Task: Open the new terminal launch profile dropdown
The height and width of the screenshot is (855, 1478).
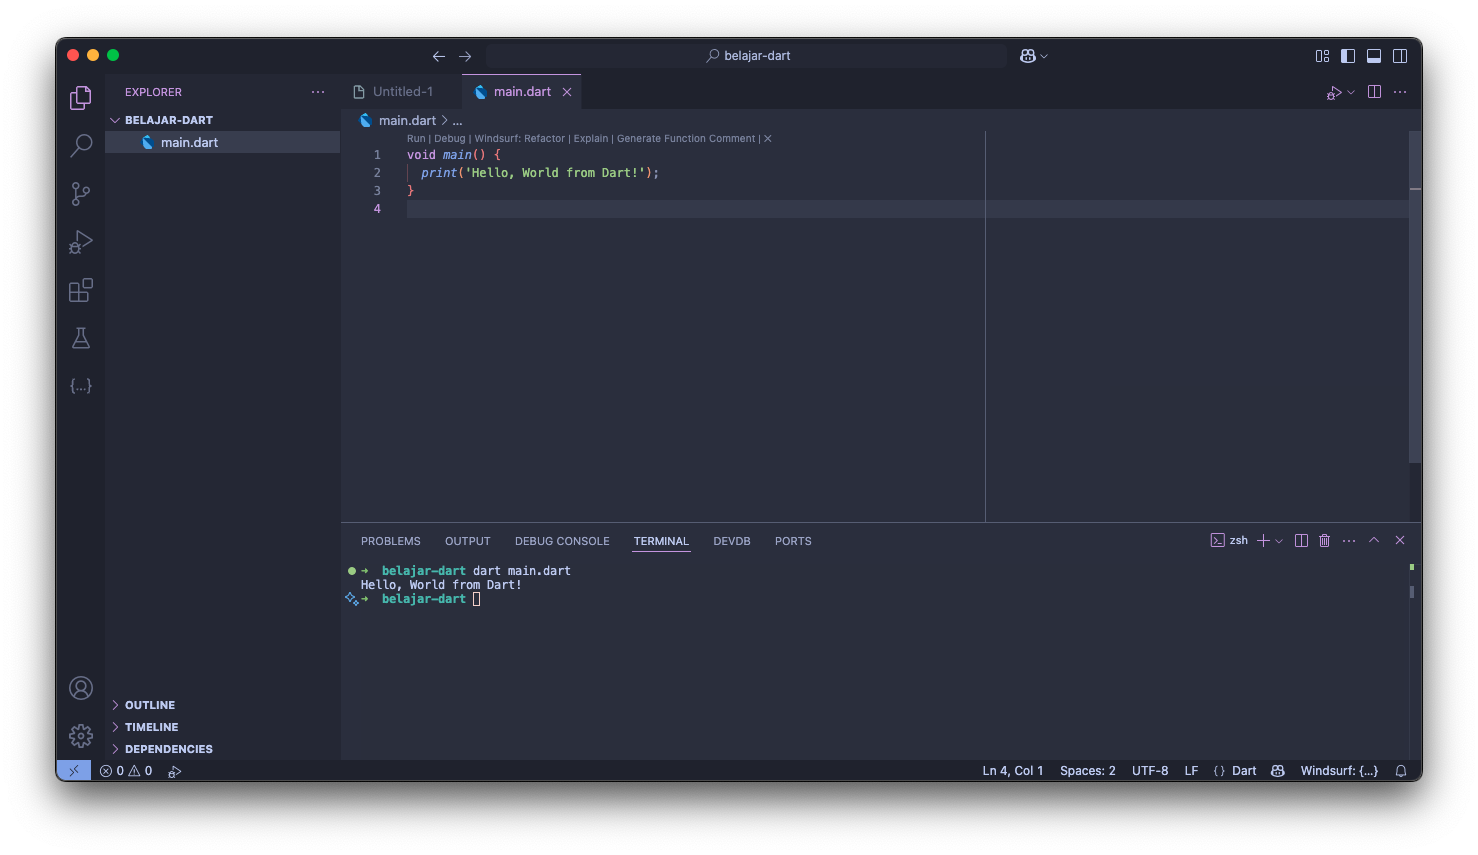Action: [x=1279, y=541]
